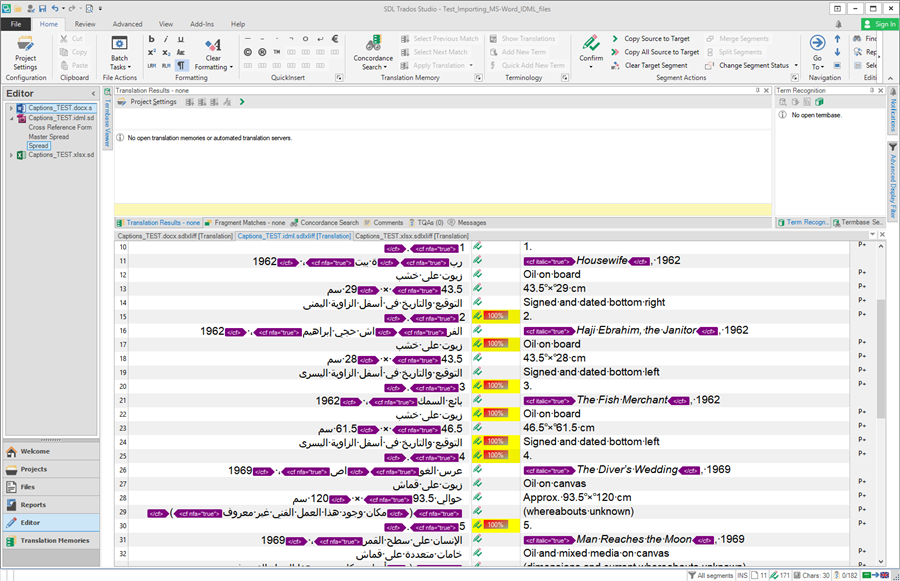The height and width of the screenshot is (581, 900).
Task: Toggle display of formatting marks (pilcrow)
Action: 181,65
